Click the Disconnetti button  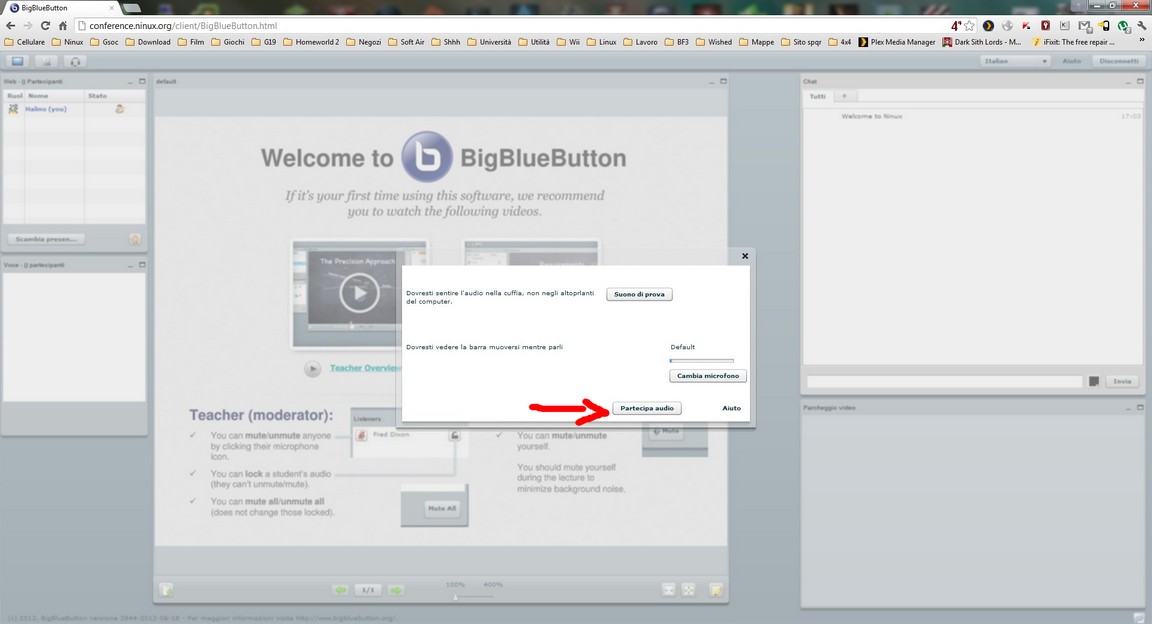click(1119, 61)
